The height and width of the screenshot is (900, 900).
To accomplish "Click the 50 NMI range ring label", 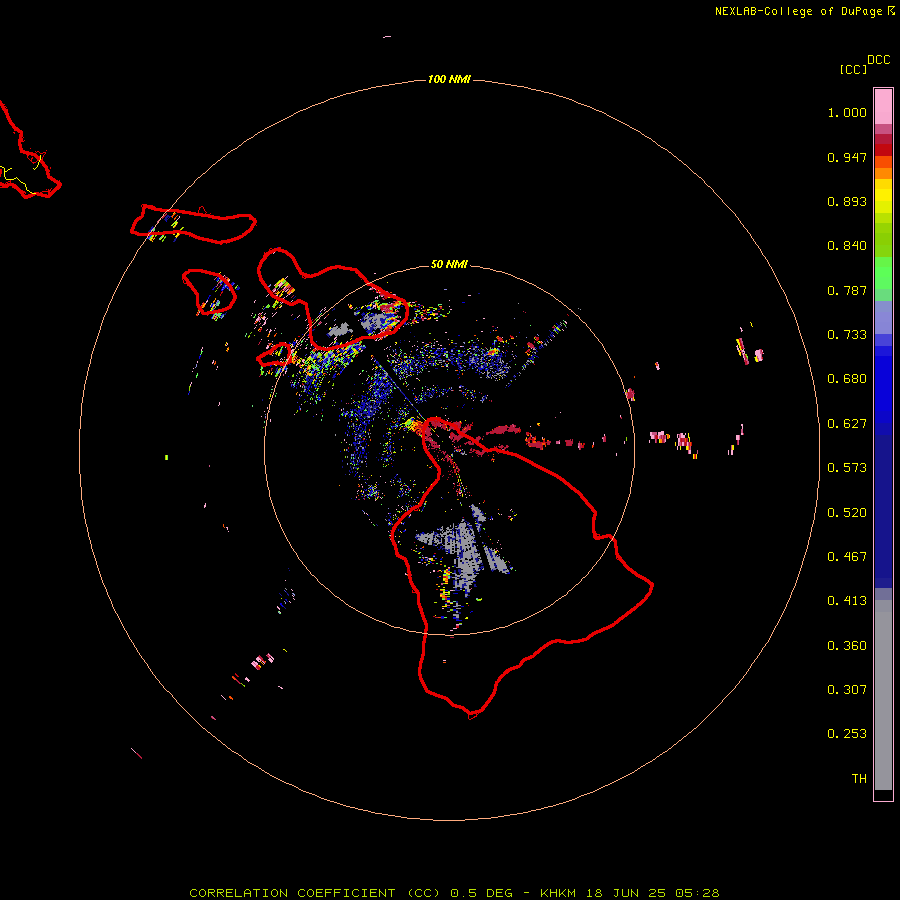I will pos(449,264).
